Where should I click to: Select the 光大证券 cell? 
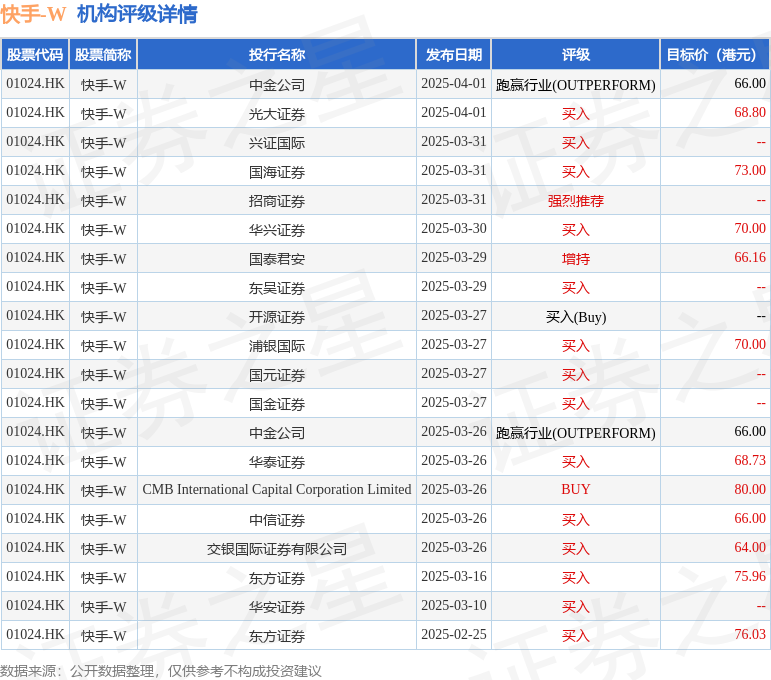(x=277, y=114)
